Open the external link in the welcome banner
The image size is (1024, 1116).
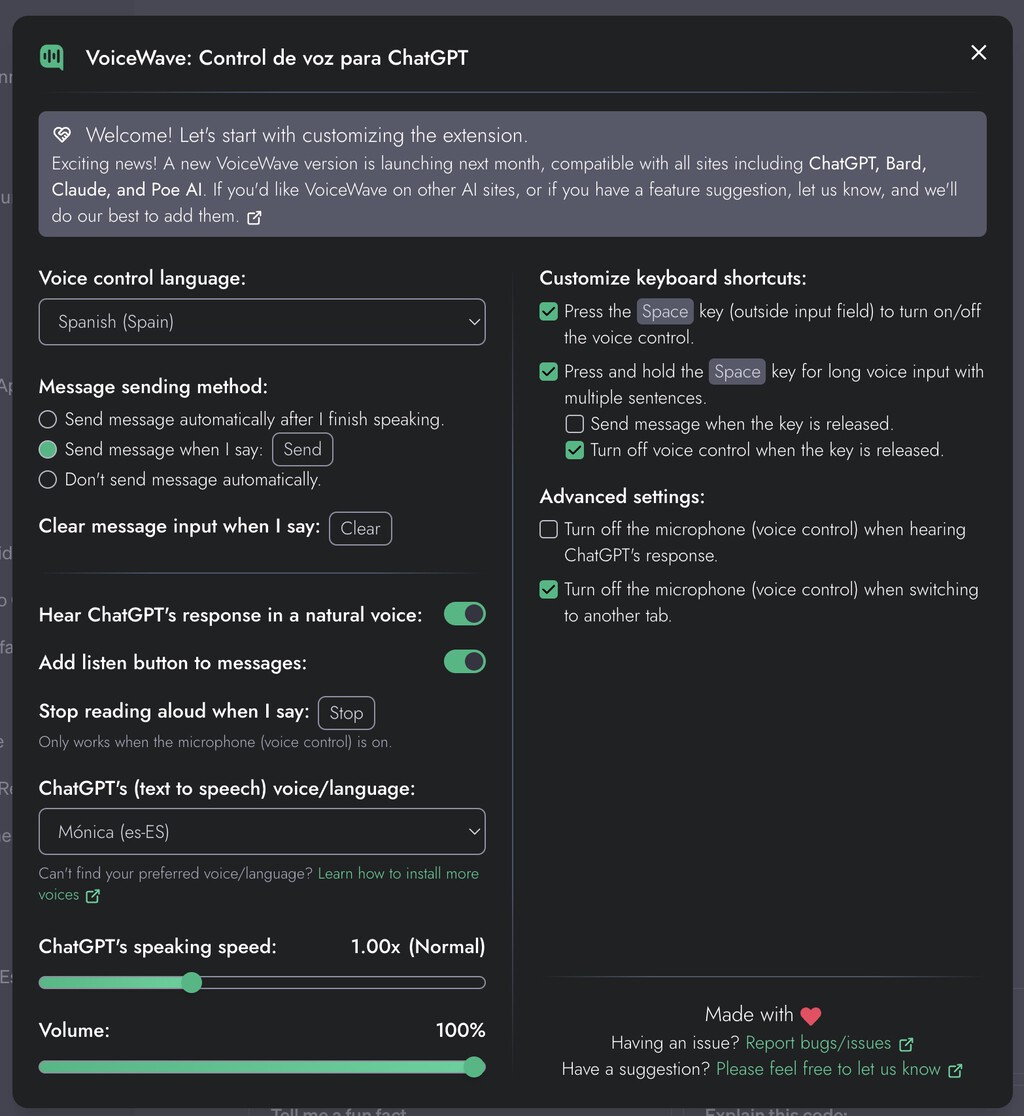(253, 216)
